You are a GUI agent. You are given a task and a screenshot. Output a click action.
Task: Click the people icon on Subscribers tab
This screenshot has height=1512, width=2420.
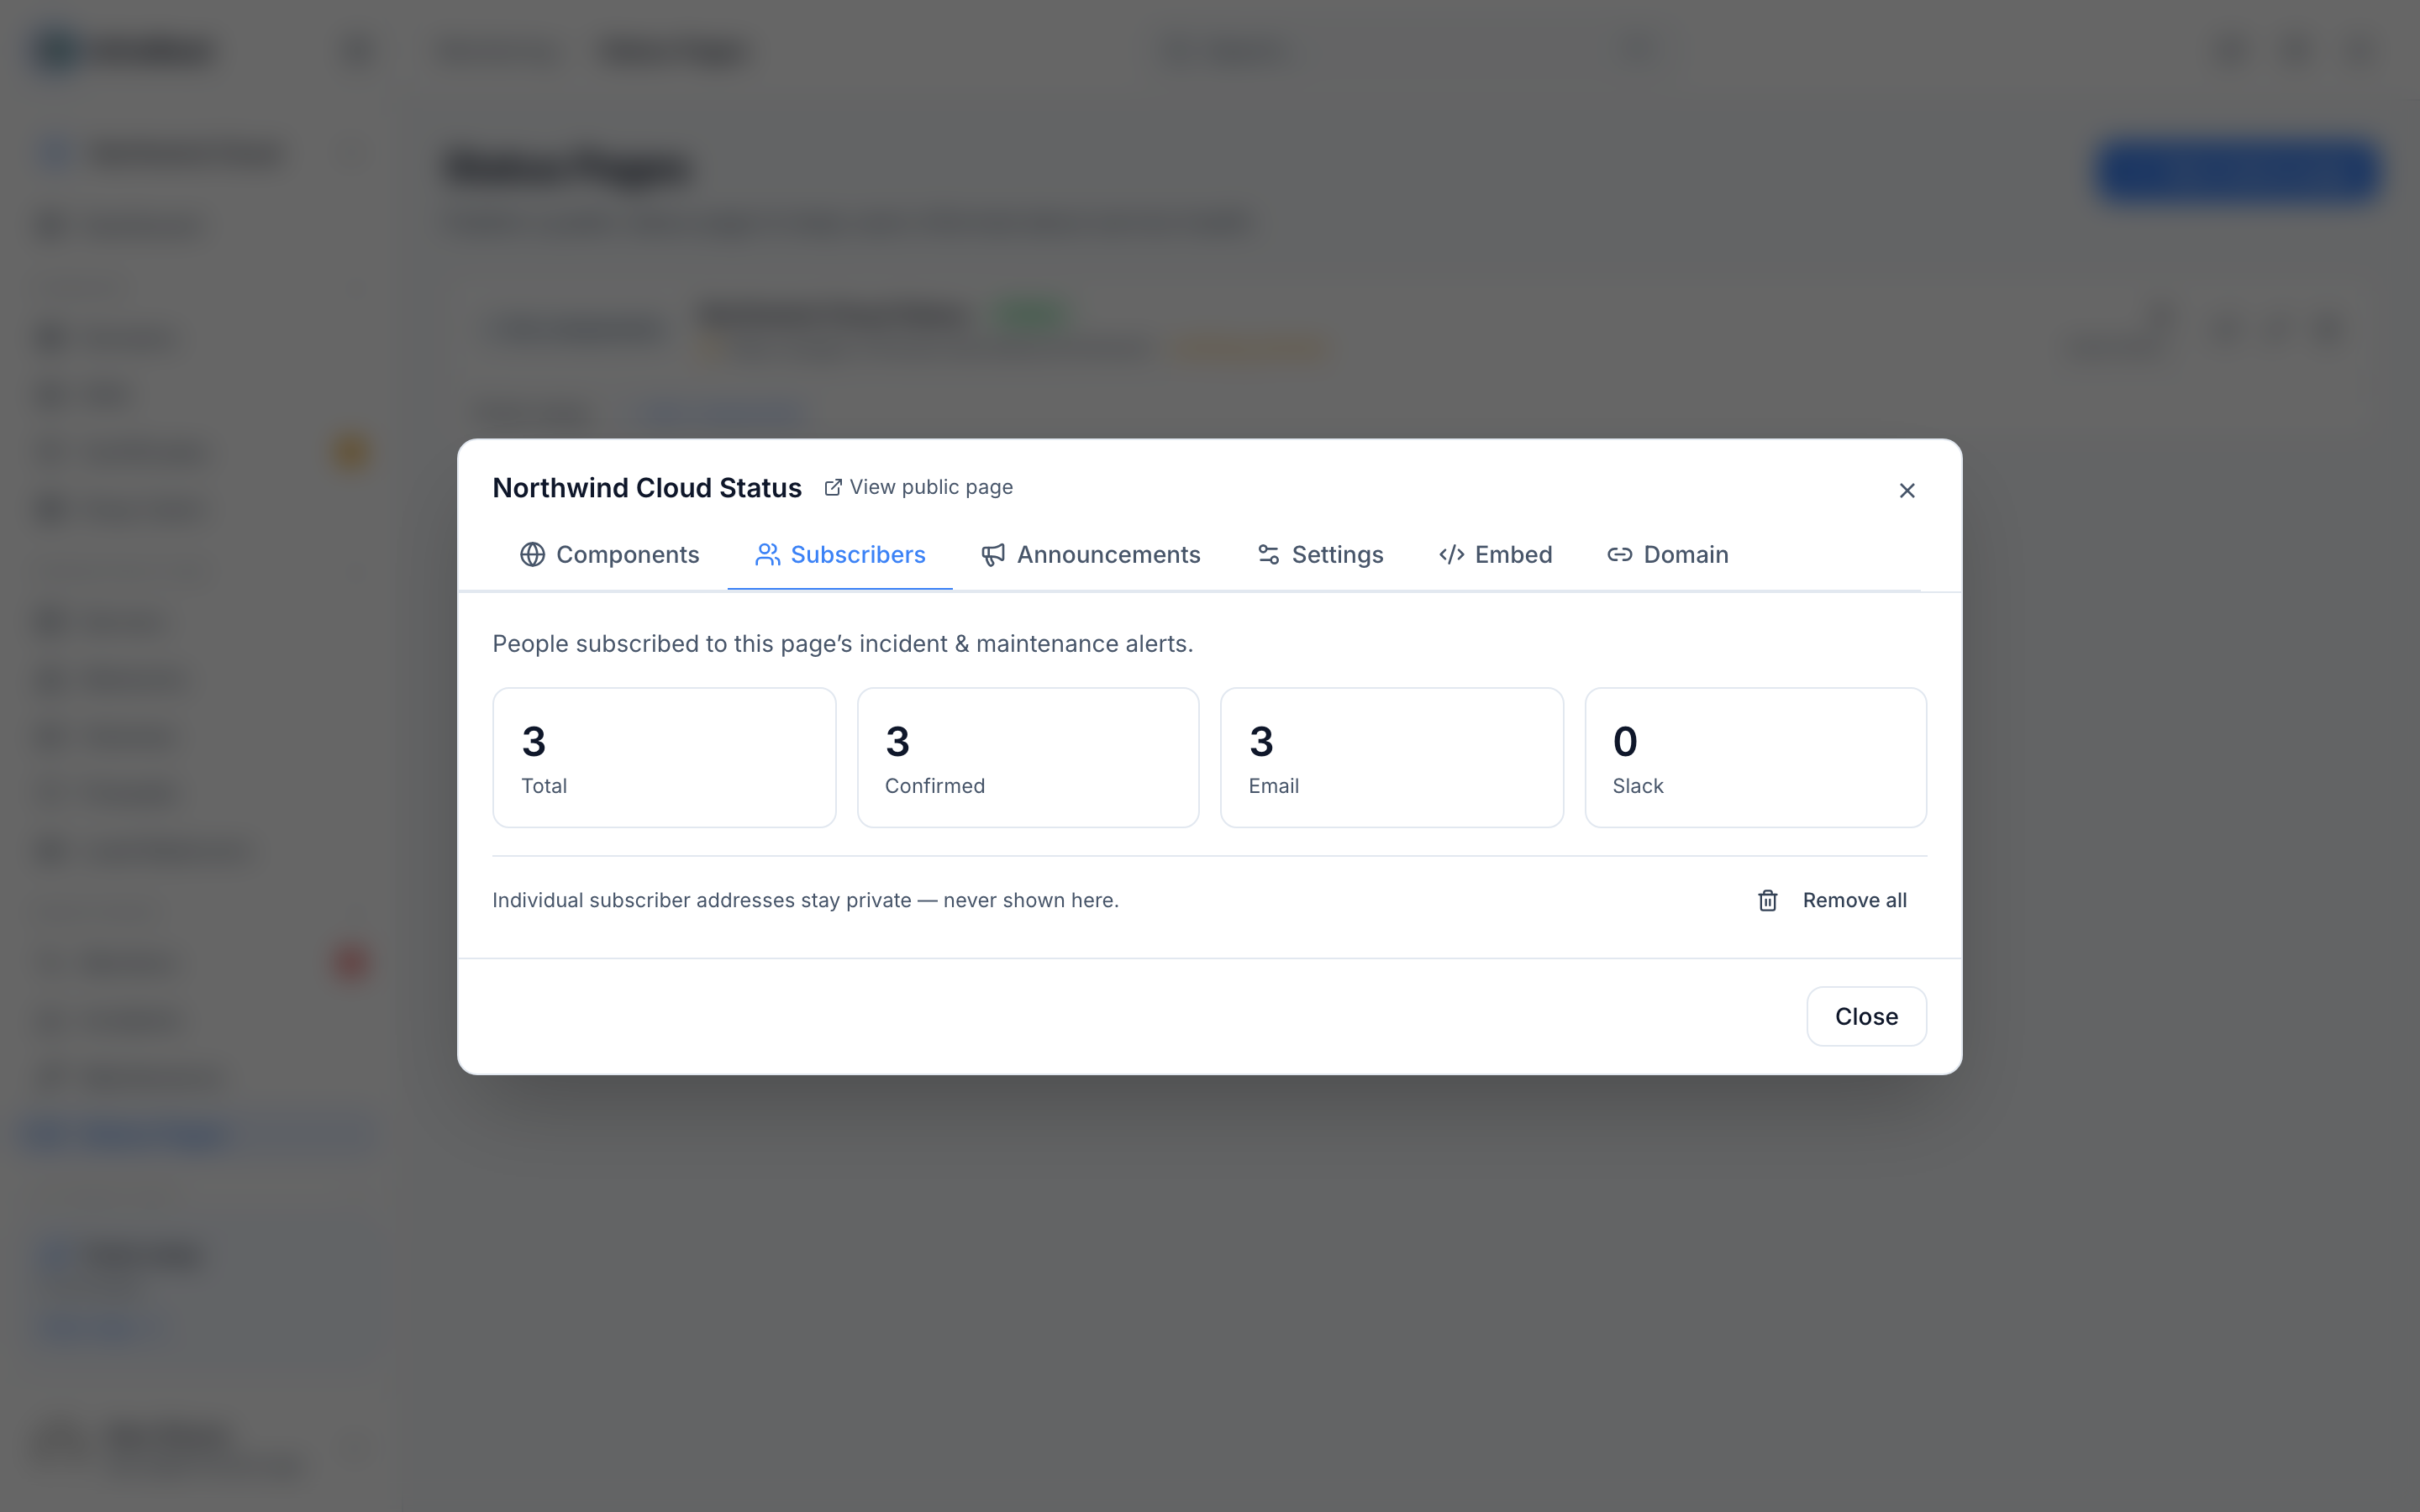pyautogui.click(x=767, y=555)
